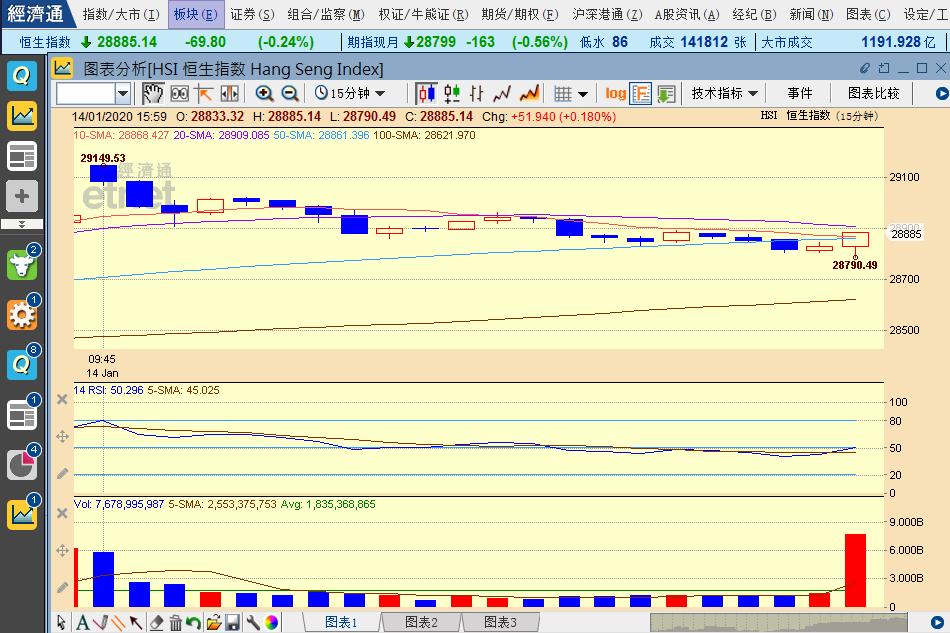
Task: Open the 权证/牛熊证 menu
Action: coord(423,14)
